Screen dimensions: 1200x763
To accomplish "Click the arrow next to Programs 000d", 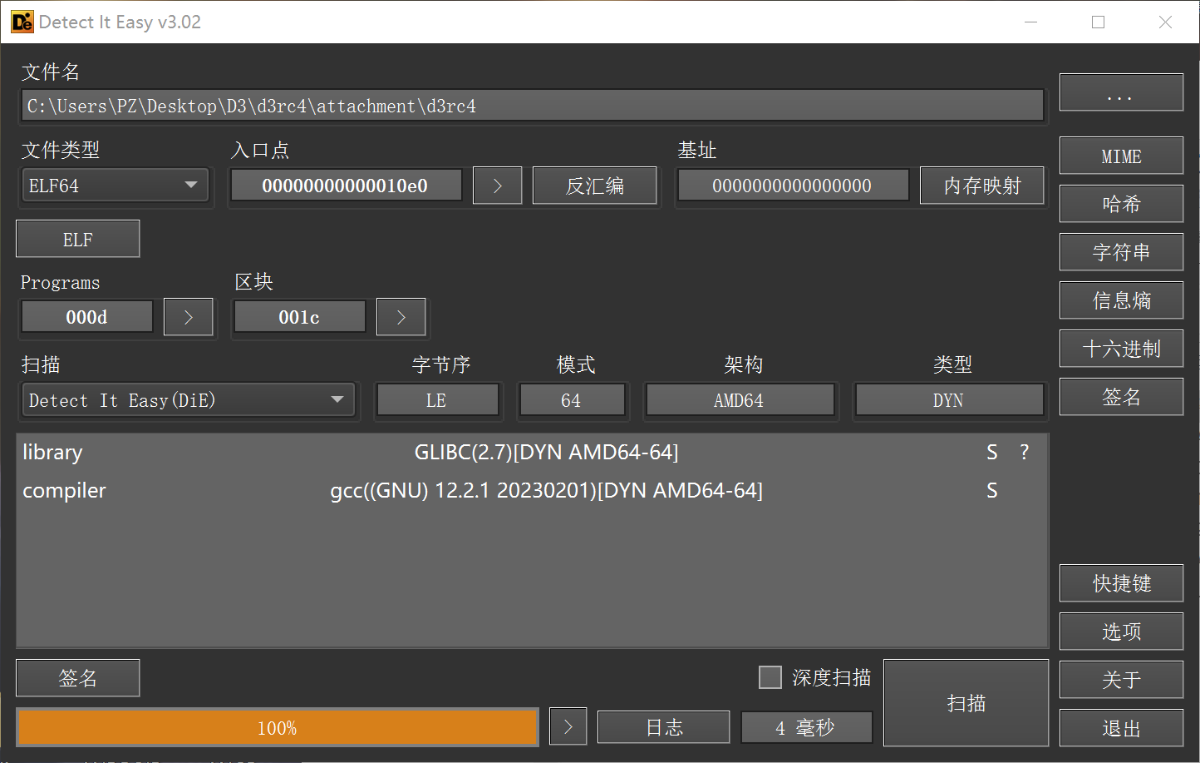I will (x=189, y=317).
